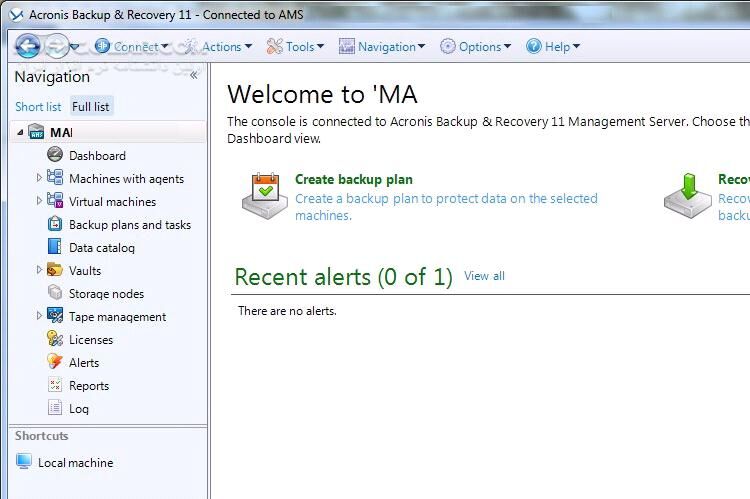Expand the Virtual machines tree node
Screen dimensions: 750x499
(x=40, y=201)
